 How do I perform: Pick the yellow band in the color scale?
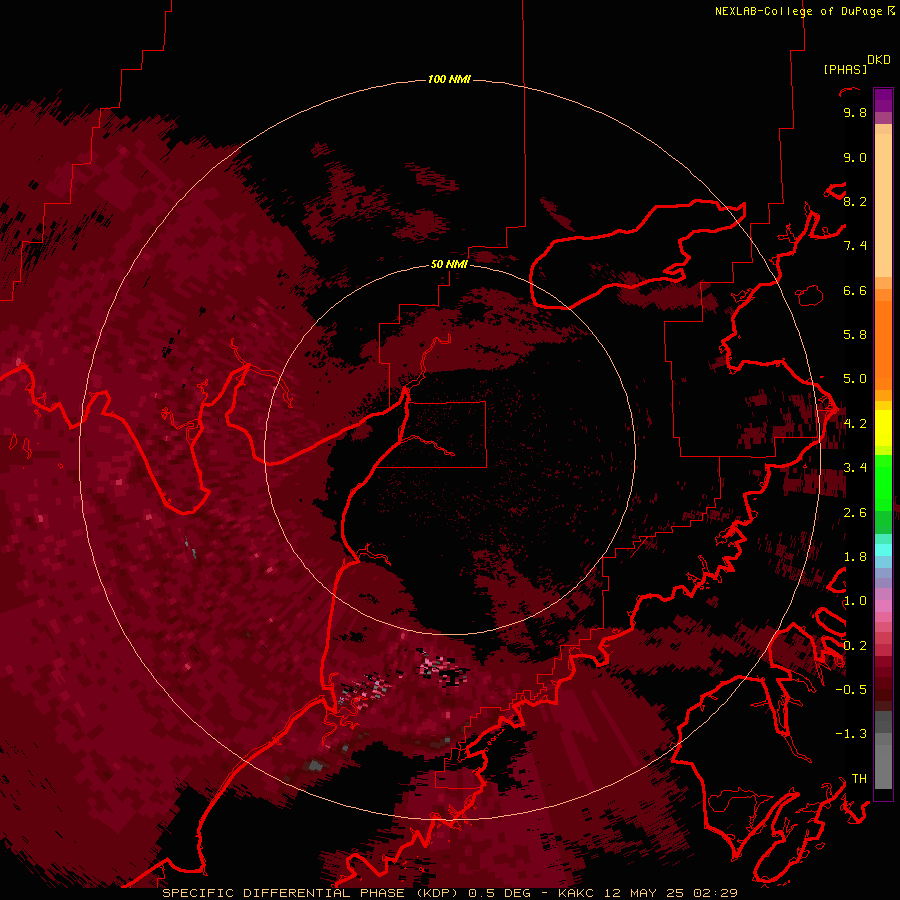coord(883,428)
